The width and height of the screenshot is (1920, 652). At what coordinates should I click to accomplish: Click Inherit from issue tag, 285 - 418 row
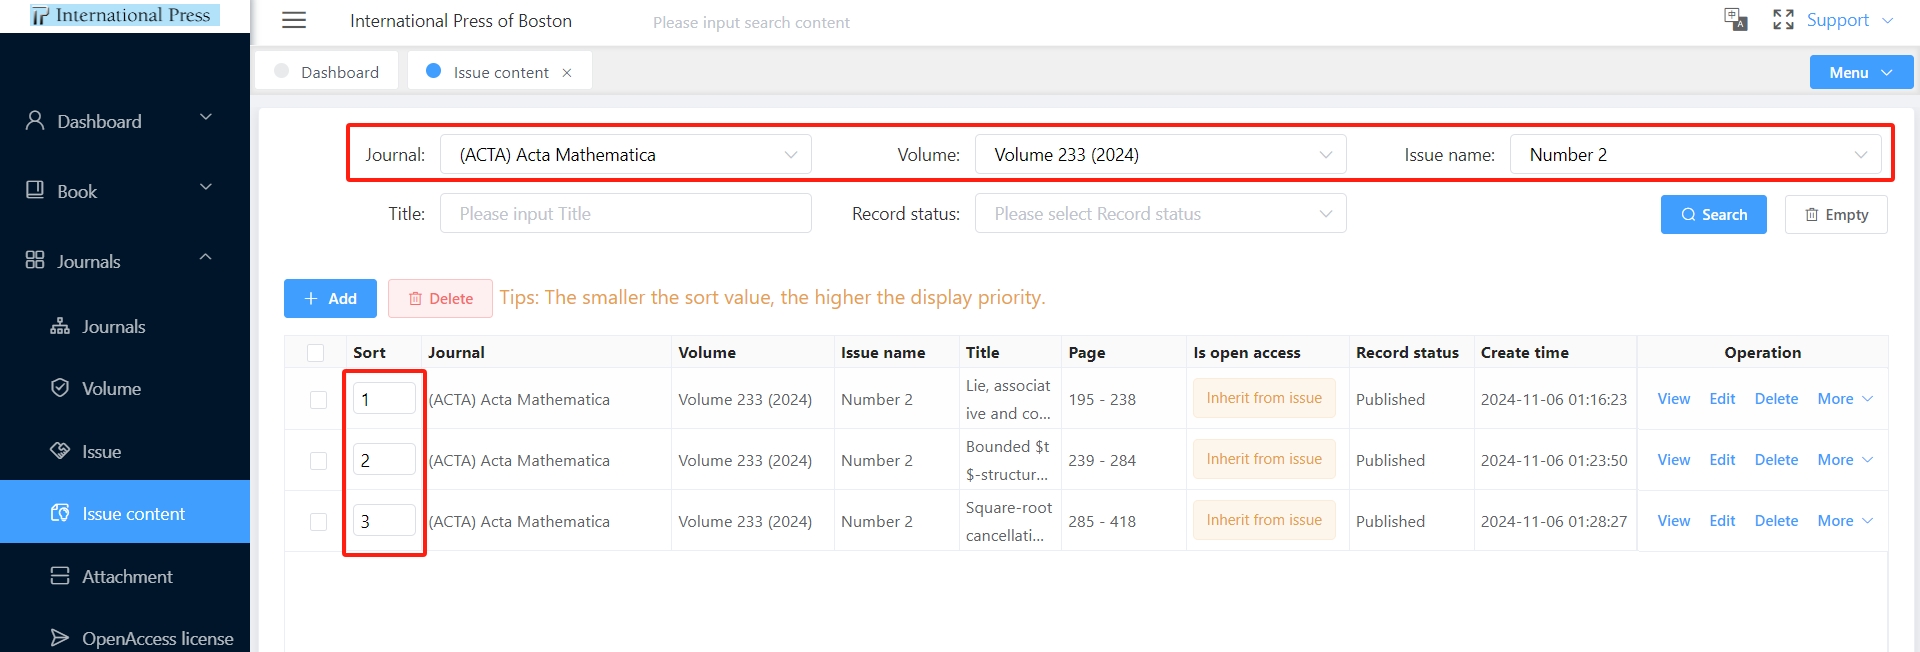pyautogui.click(x=1264, y=520)
